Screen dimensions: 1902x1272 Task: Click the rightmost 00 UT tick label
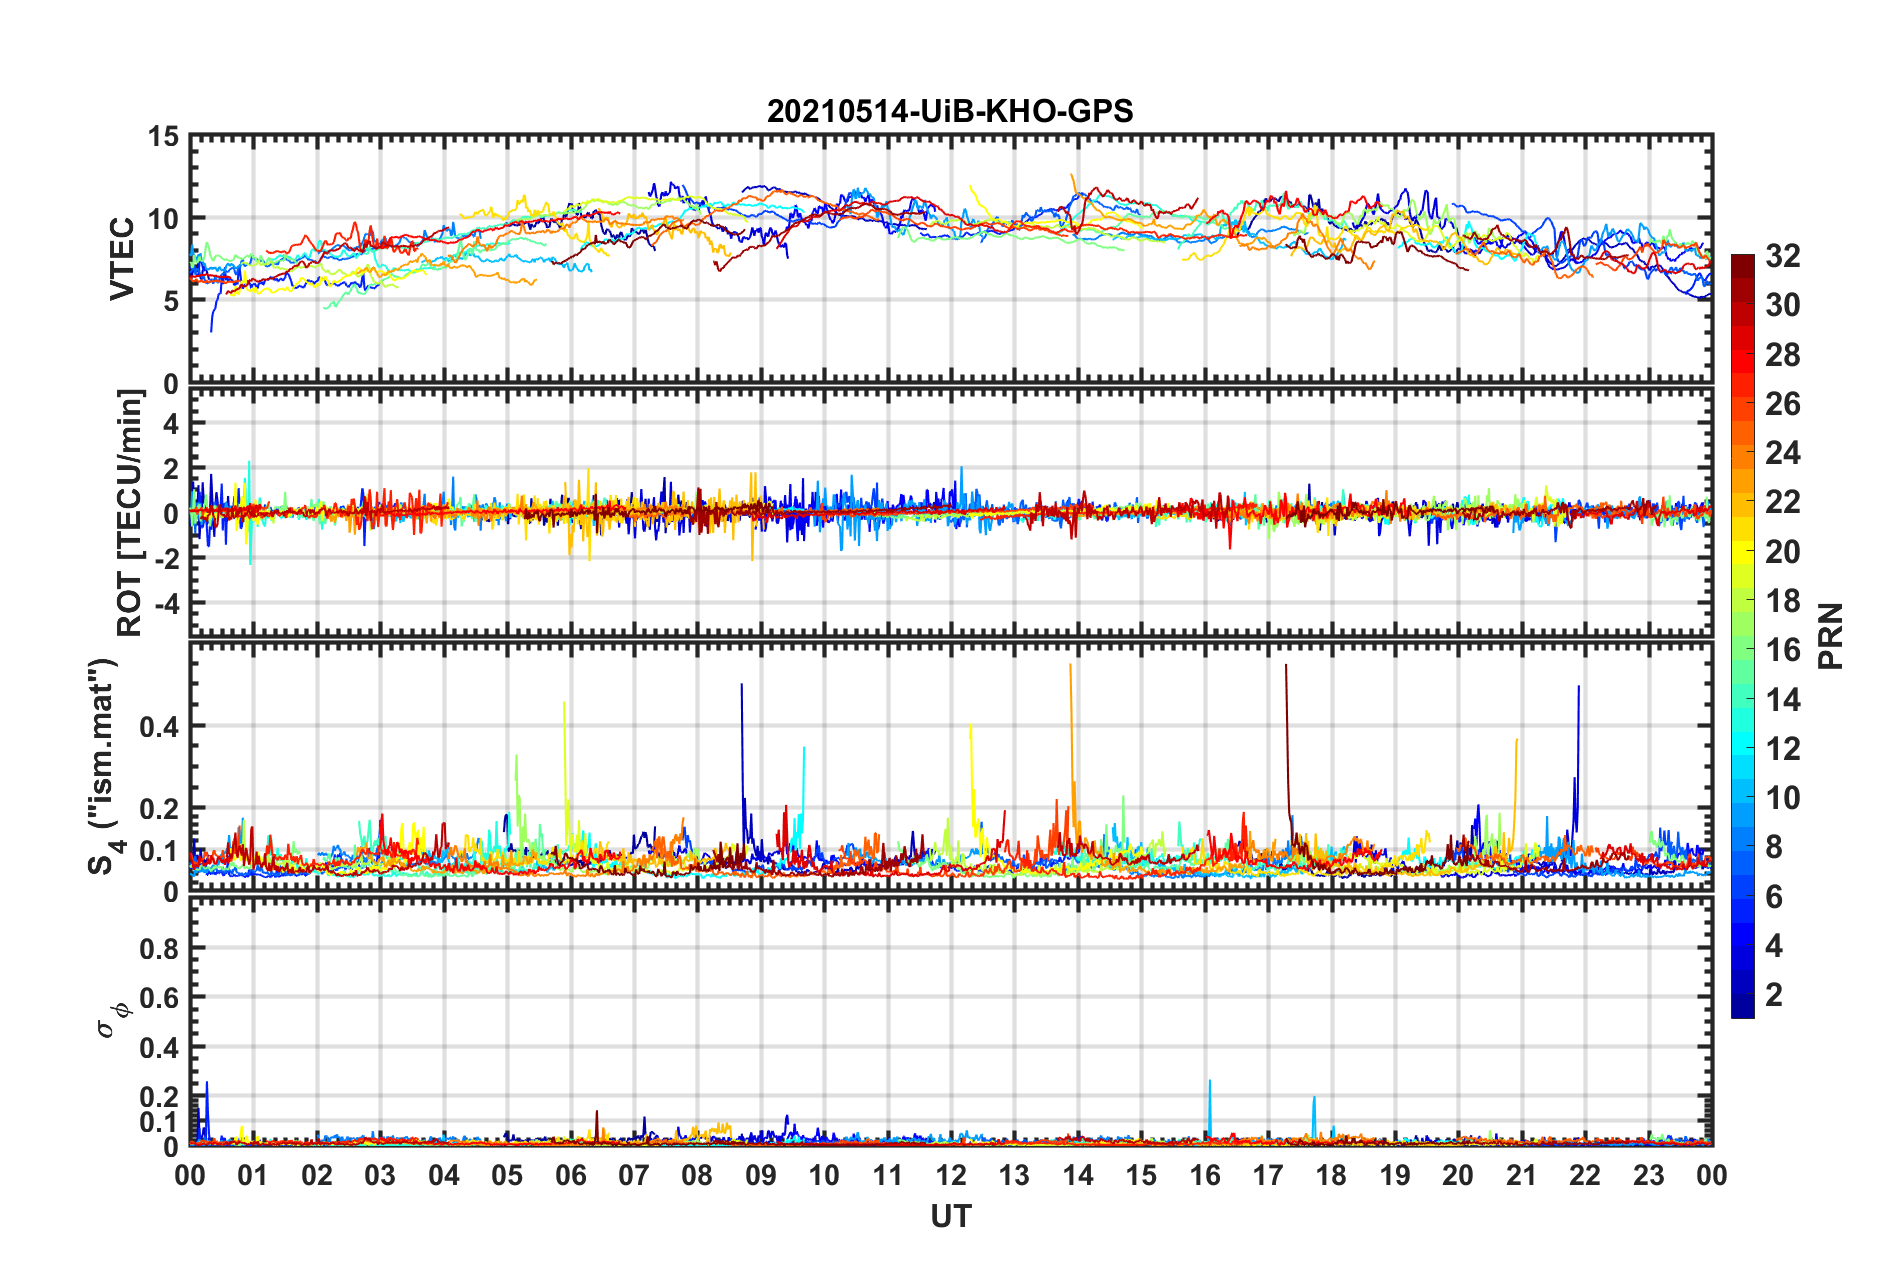click(1712, 1175)
